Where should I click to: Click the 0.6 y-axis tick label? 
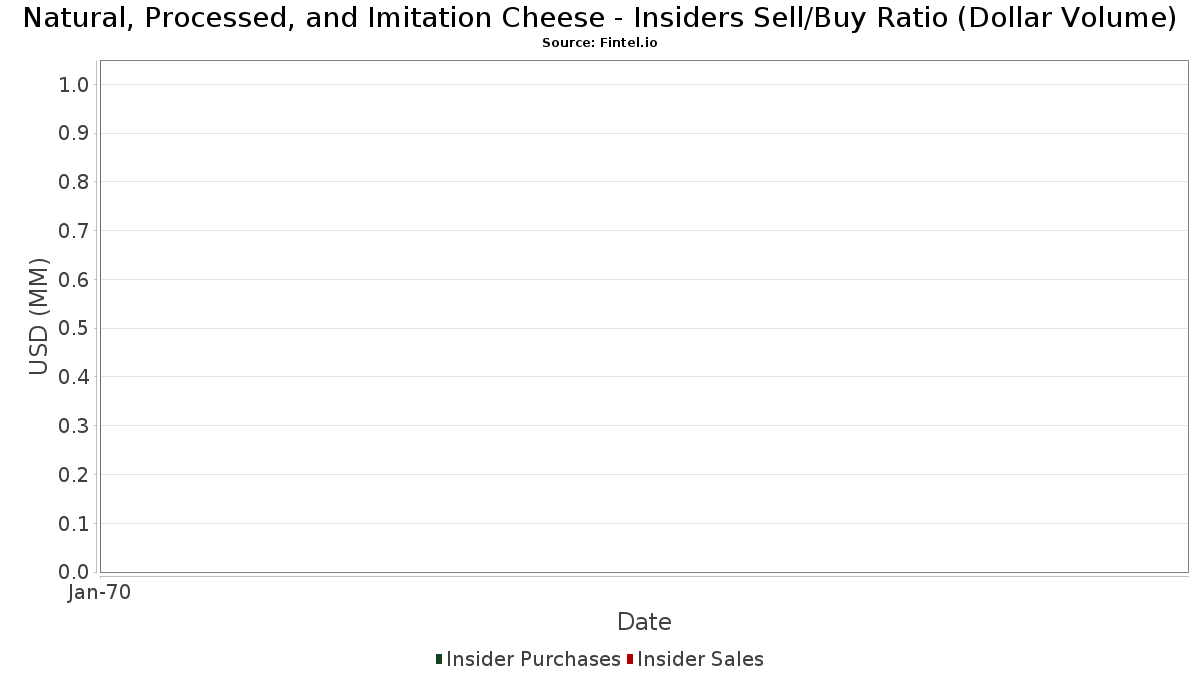tap(75, 280)
